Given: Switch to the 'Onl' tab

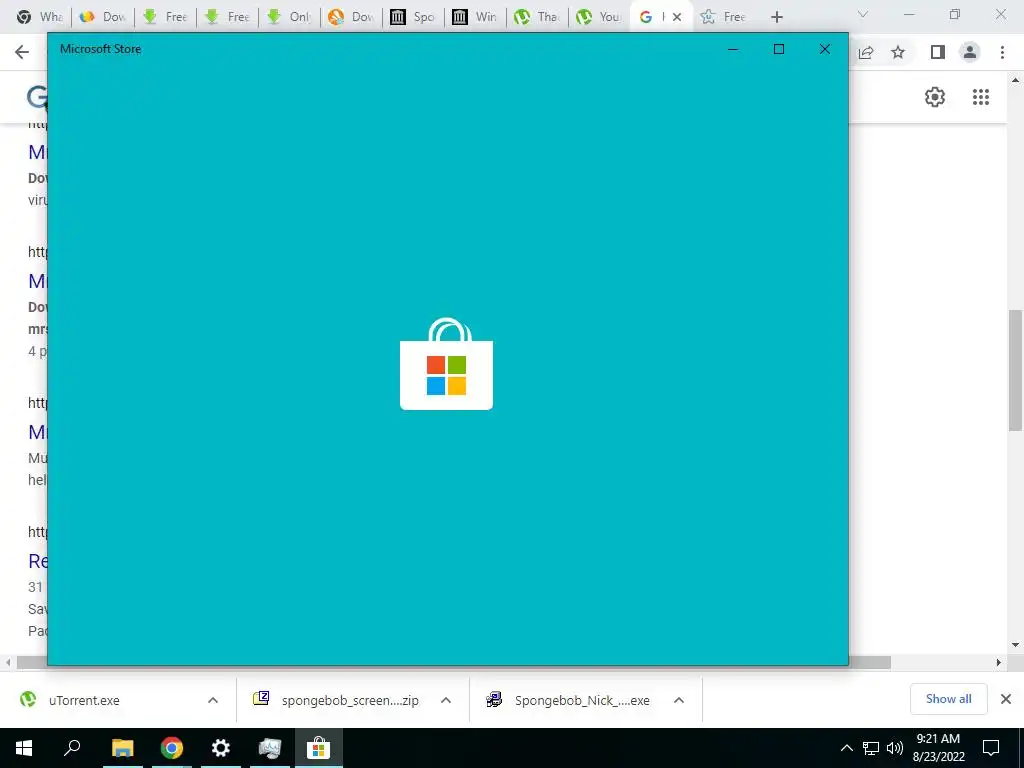Looking at the screenshot, I should pyautogui.click(x=290, y=17).
